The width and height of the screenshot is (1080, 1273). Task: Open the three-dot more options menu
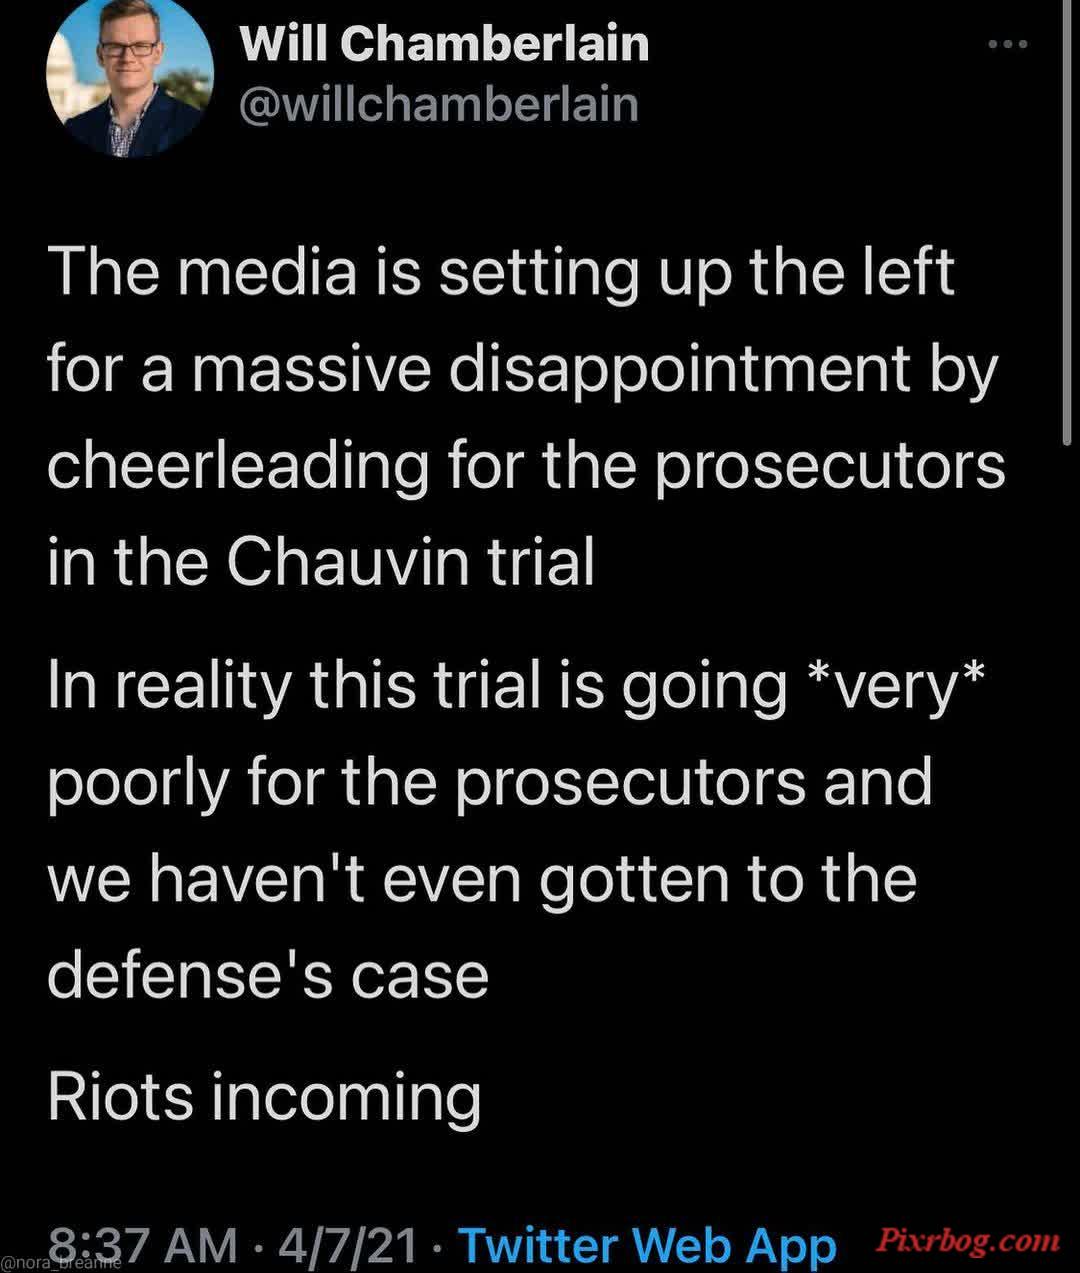[1007, 44]
